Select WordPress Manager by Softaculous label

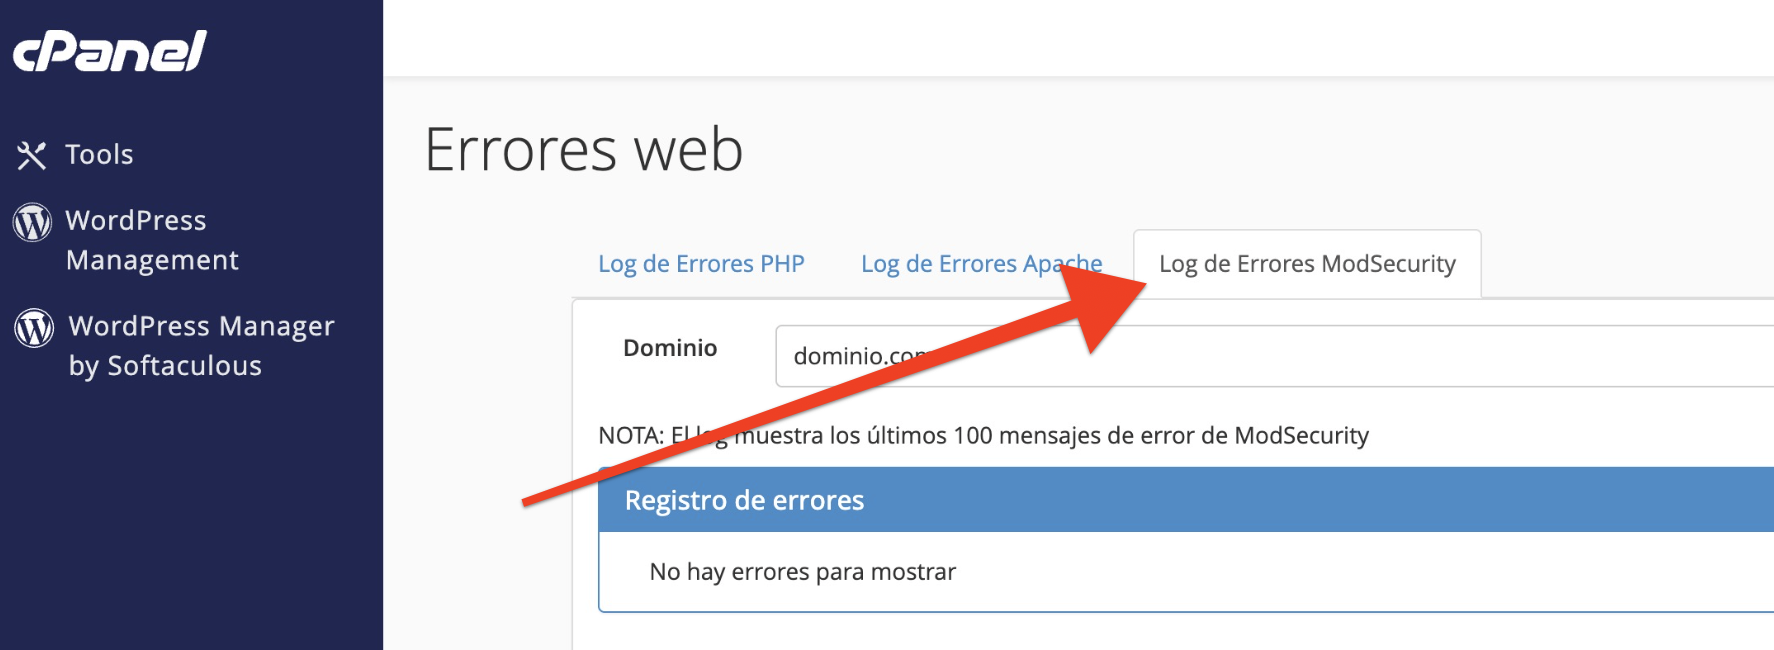200,346
